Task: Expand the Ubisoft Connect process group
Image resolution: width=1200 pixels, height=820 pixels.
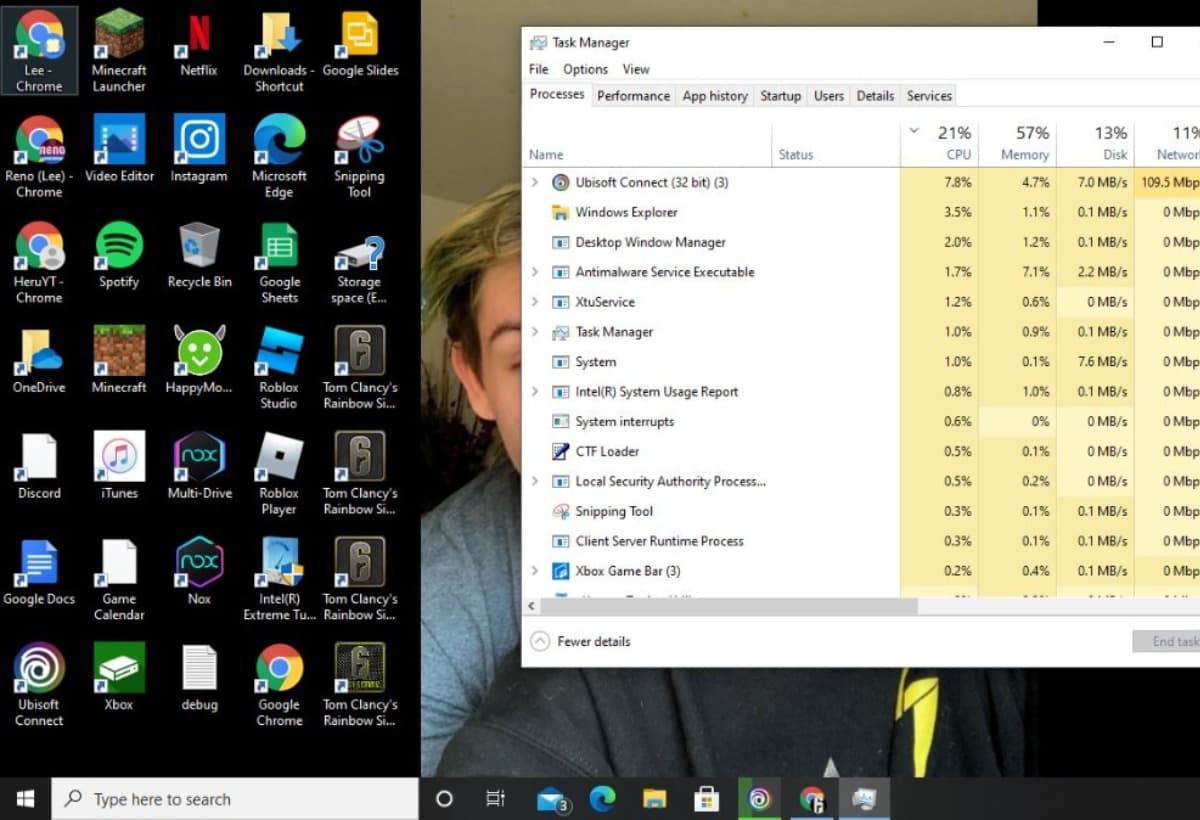Action: click(x=534, y=182)
